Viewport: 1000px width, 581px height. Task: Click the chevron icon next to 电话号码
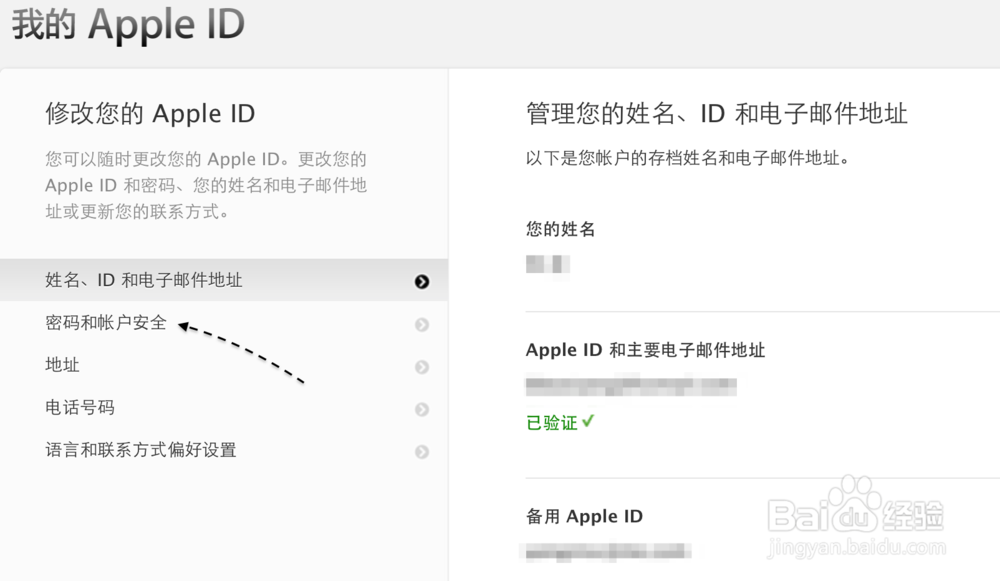coord(421,407)
